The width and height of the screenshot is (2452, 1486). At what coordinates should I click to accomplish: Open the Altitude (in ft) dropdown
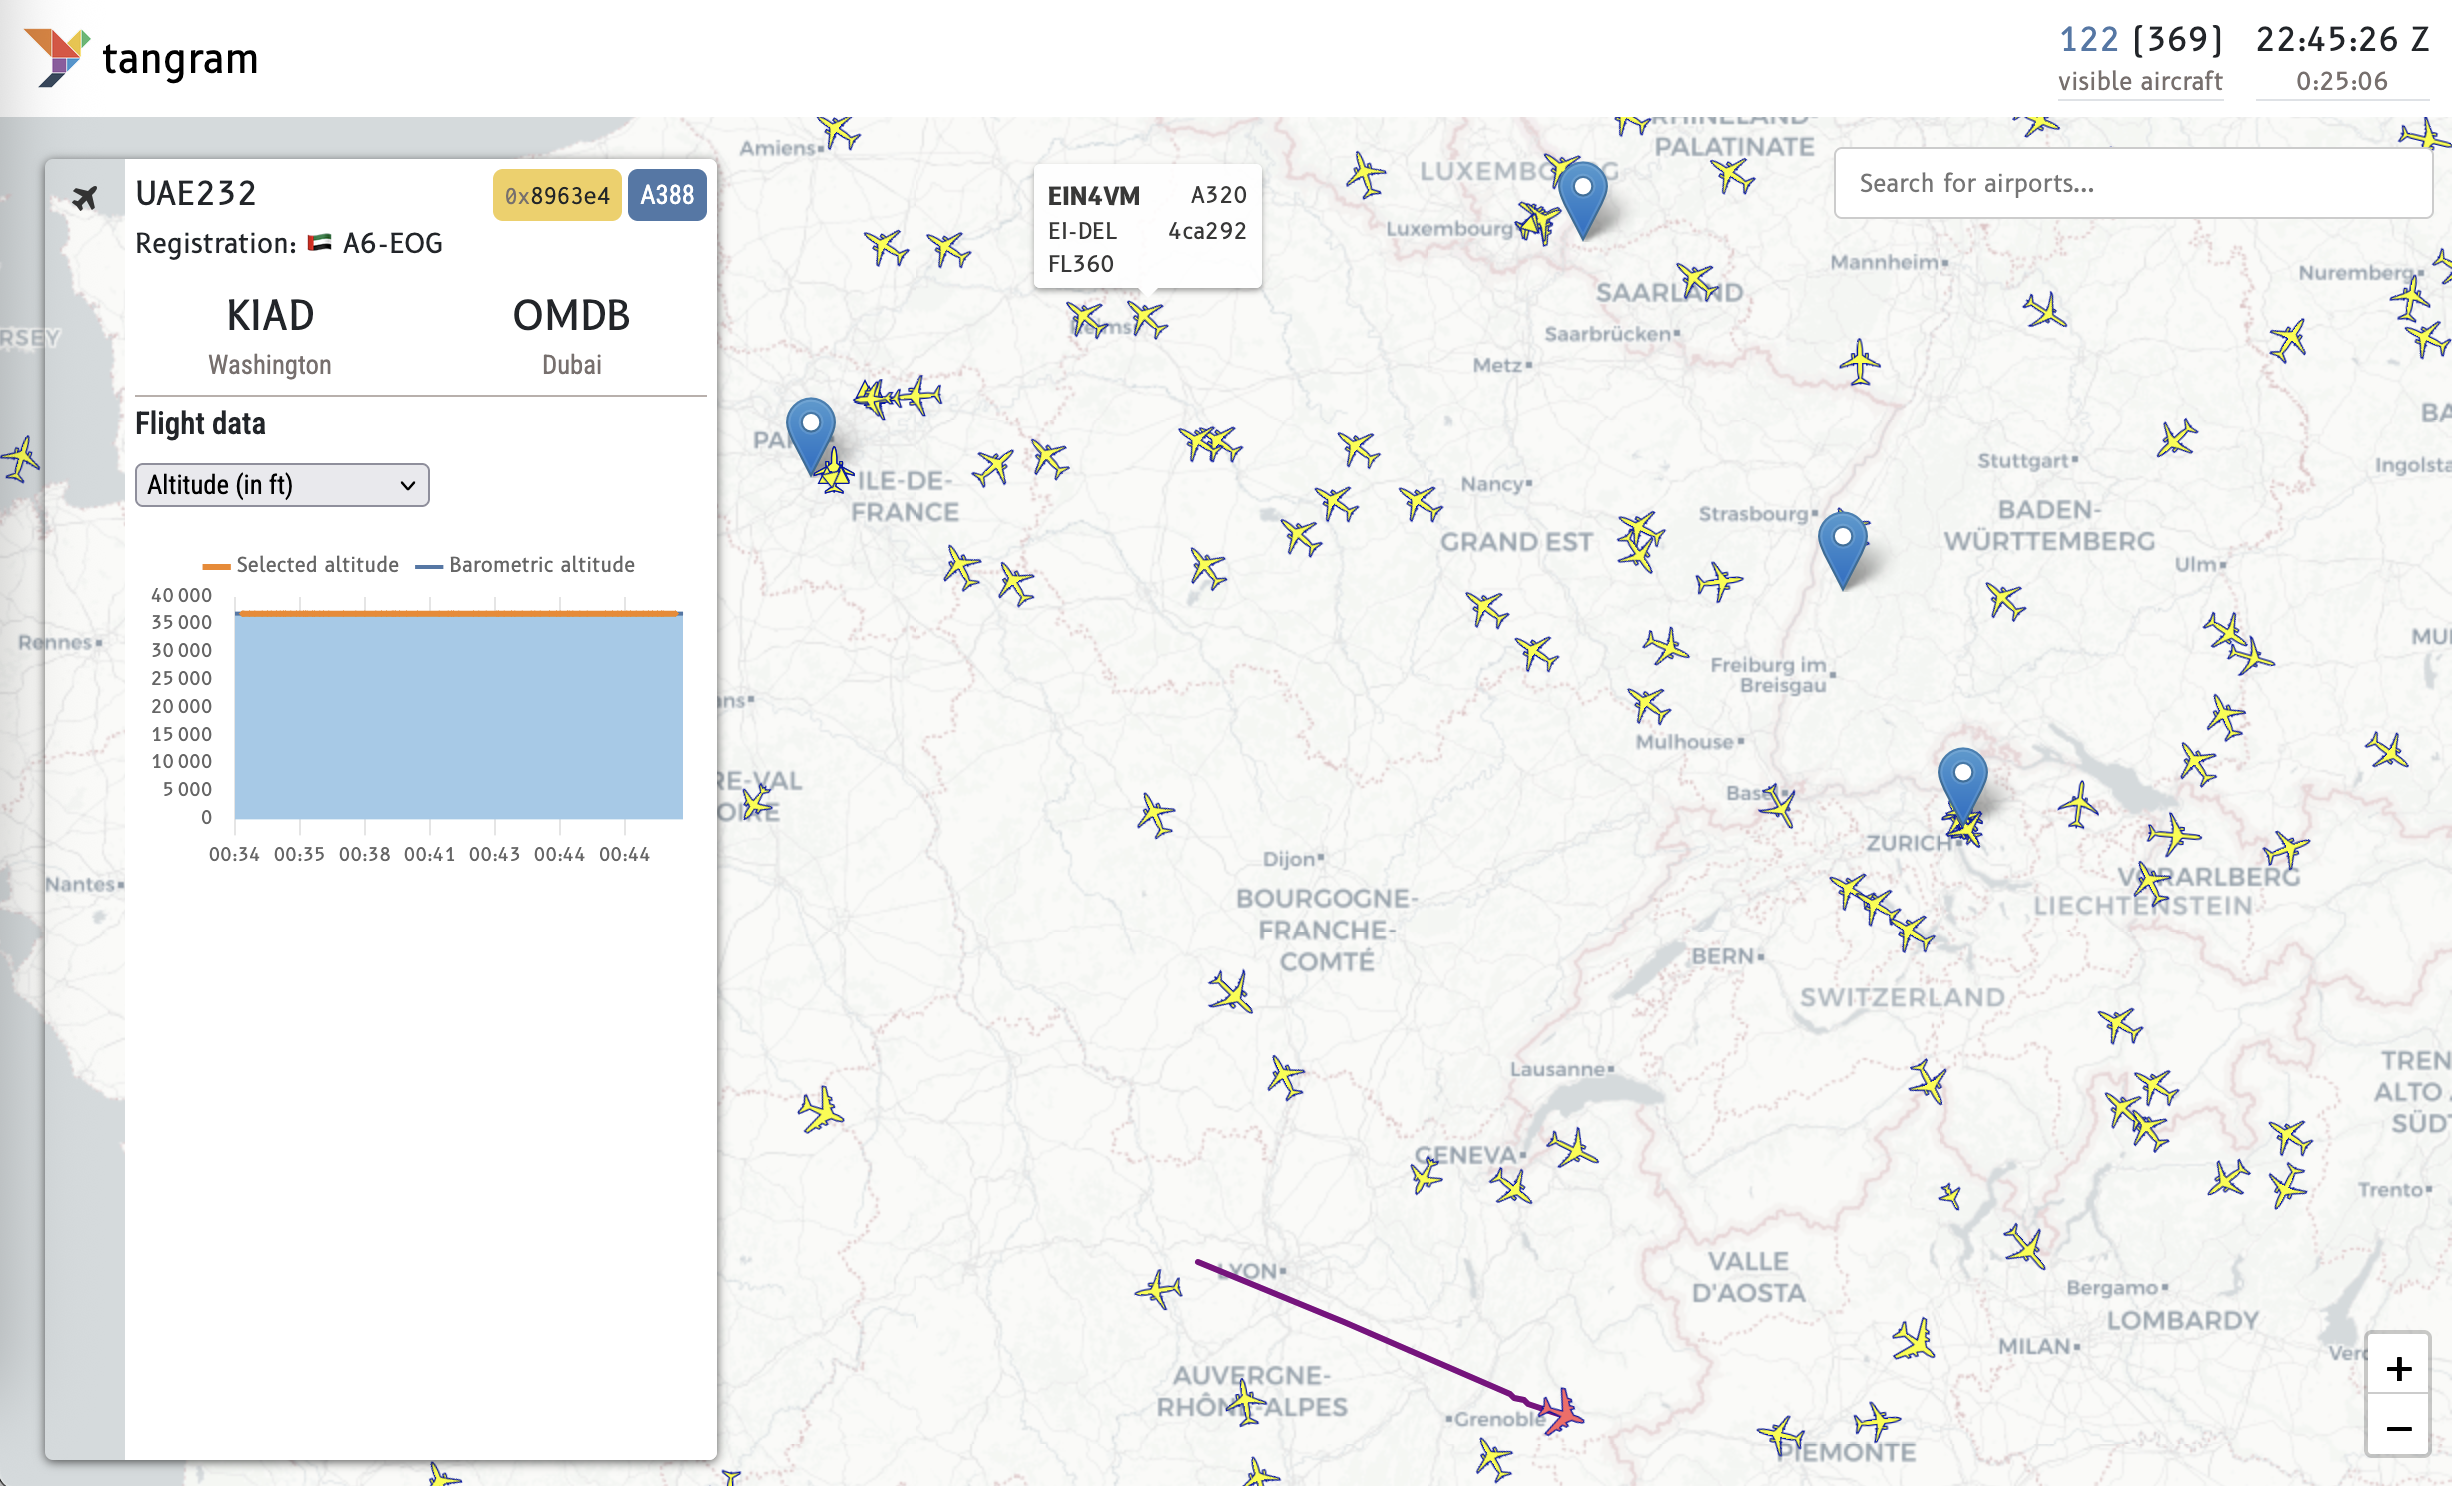[282, 485]
